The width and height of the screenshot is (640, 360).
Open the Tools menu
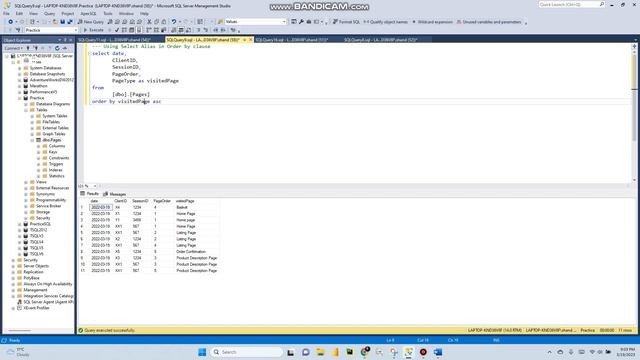(x=108, y=13)
